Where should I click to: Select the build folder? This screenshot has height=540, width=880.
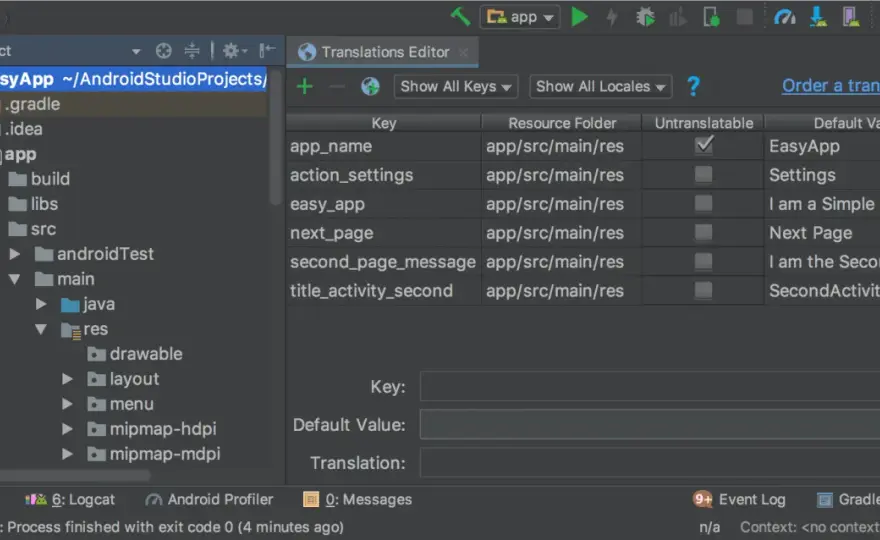[x=39, y=179]
